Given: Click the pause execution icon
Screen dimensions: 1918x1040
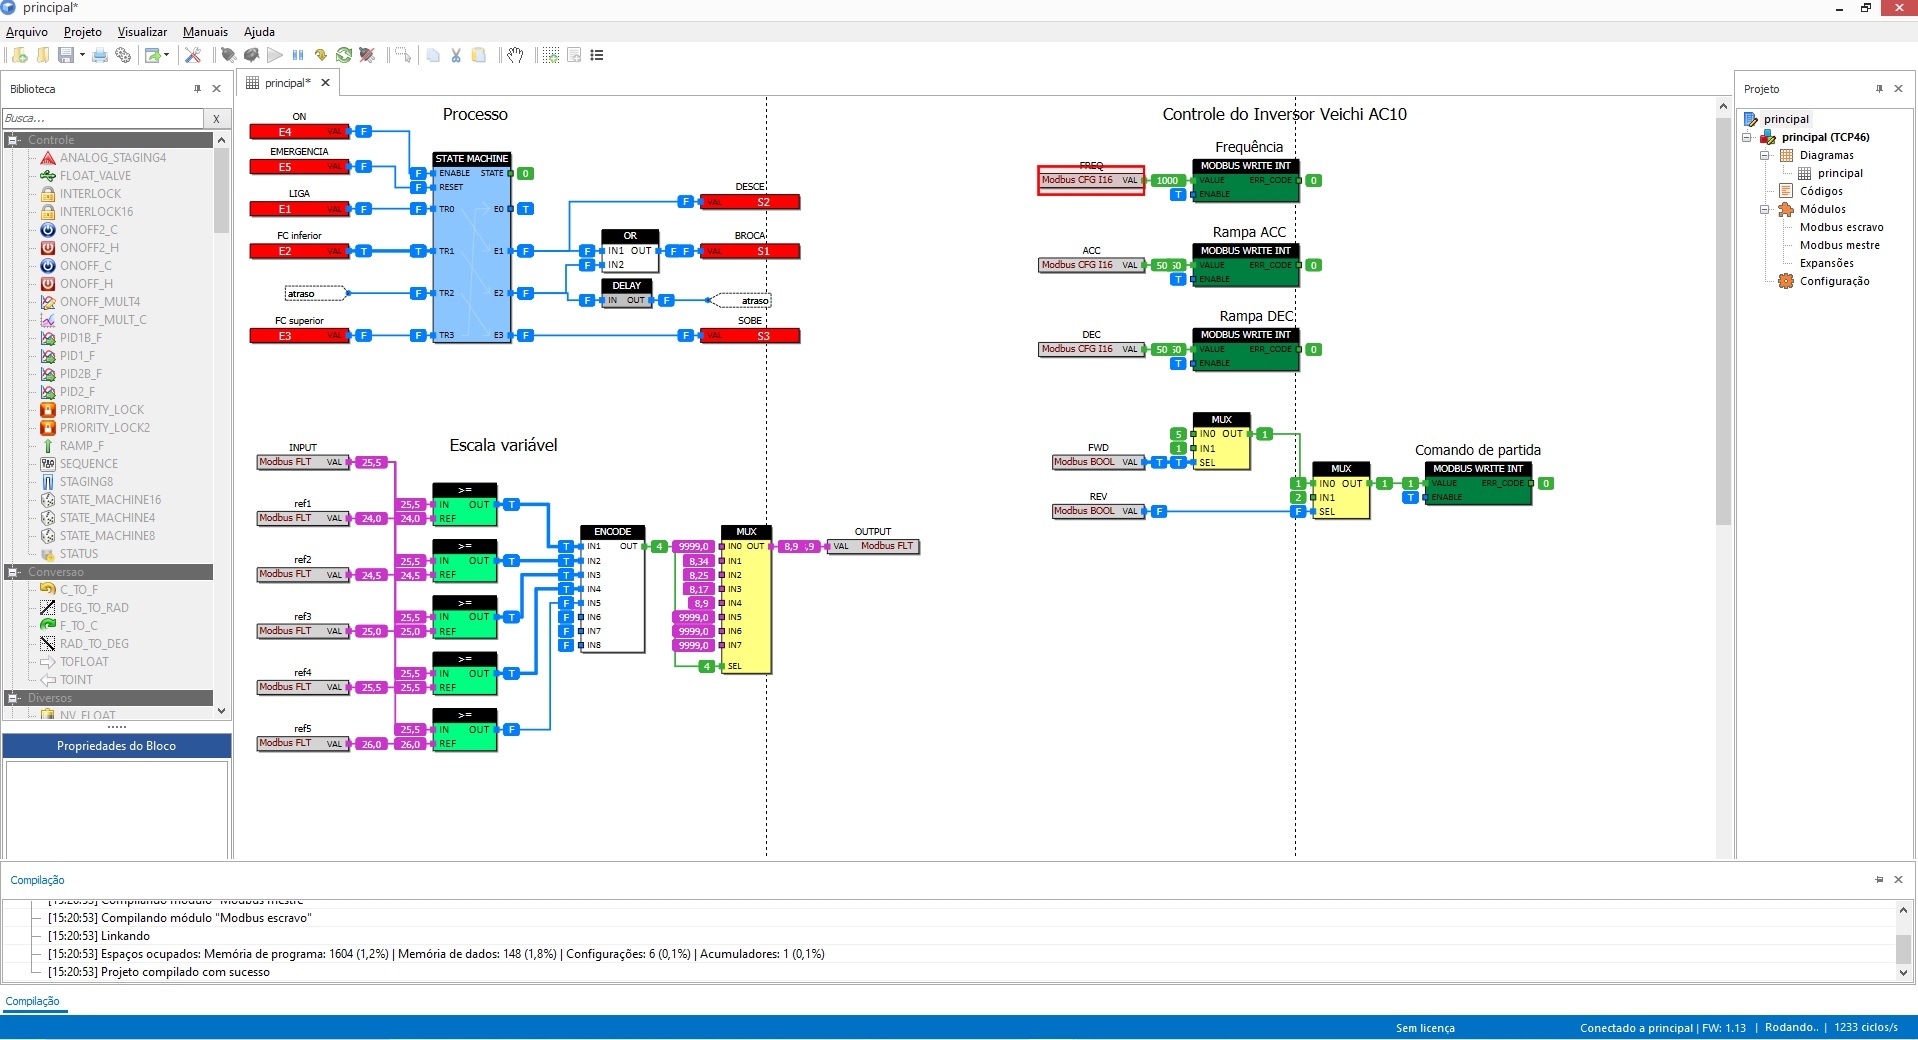Looking at the screenshot, I should [x=298, y=55].
